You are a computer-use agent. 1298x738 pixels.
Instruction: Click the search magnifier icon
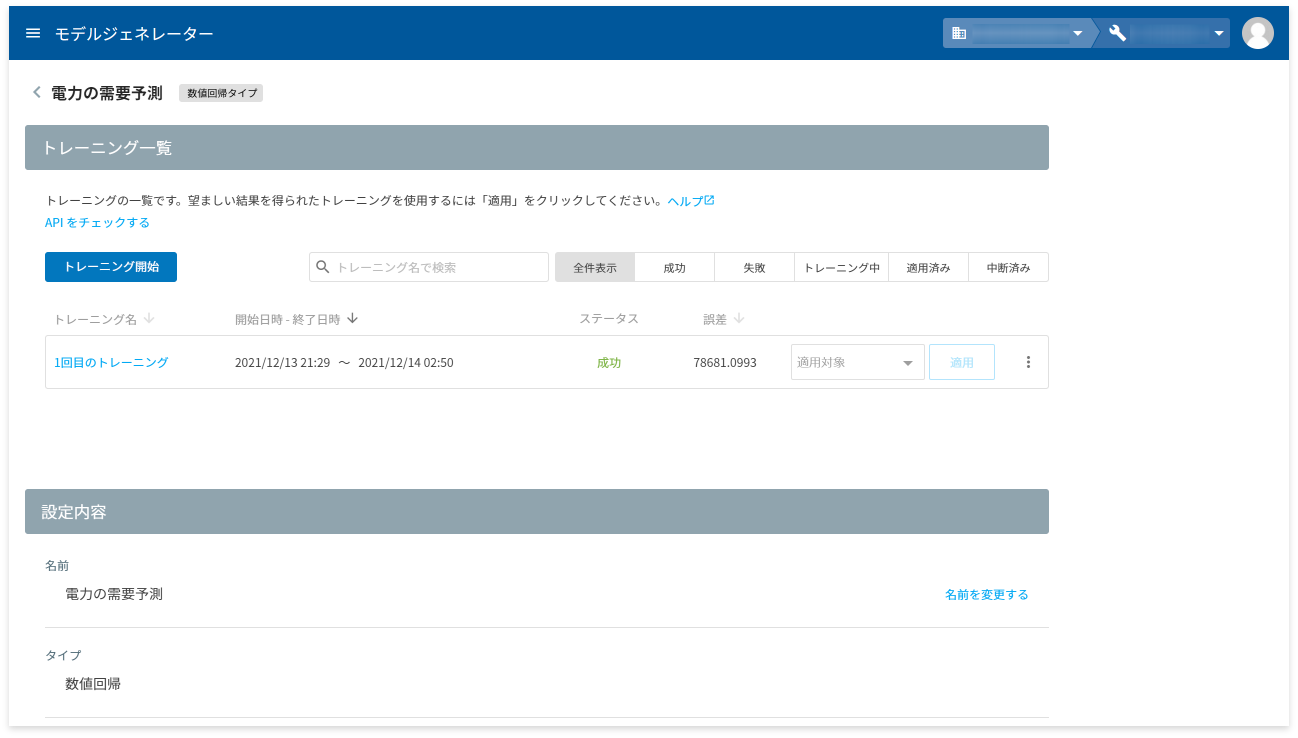[x=323, y=267]
